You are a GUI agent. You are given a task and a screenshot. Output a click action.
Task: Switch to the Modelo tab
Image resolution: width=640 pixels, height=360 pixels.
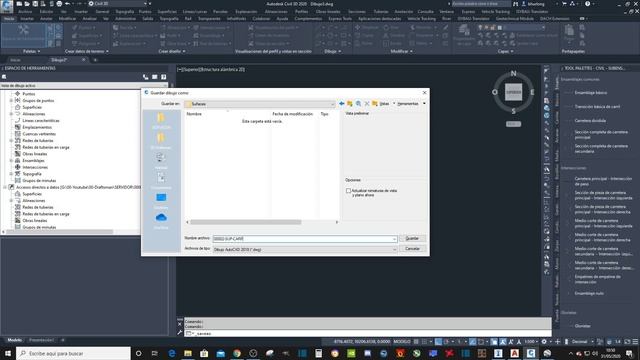tap(15, 340)
